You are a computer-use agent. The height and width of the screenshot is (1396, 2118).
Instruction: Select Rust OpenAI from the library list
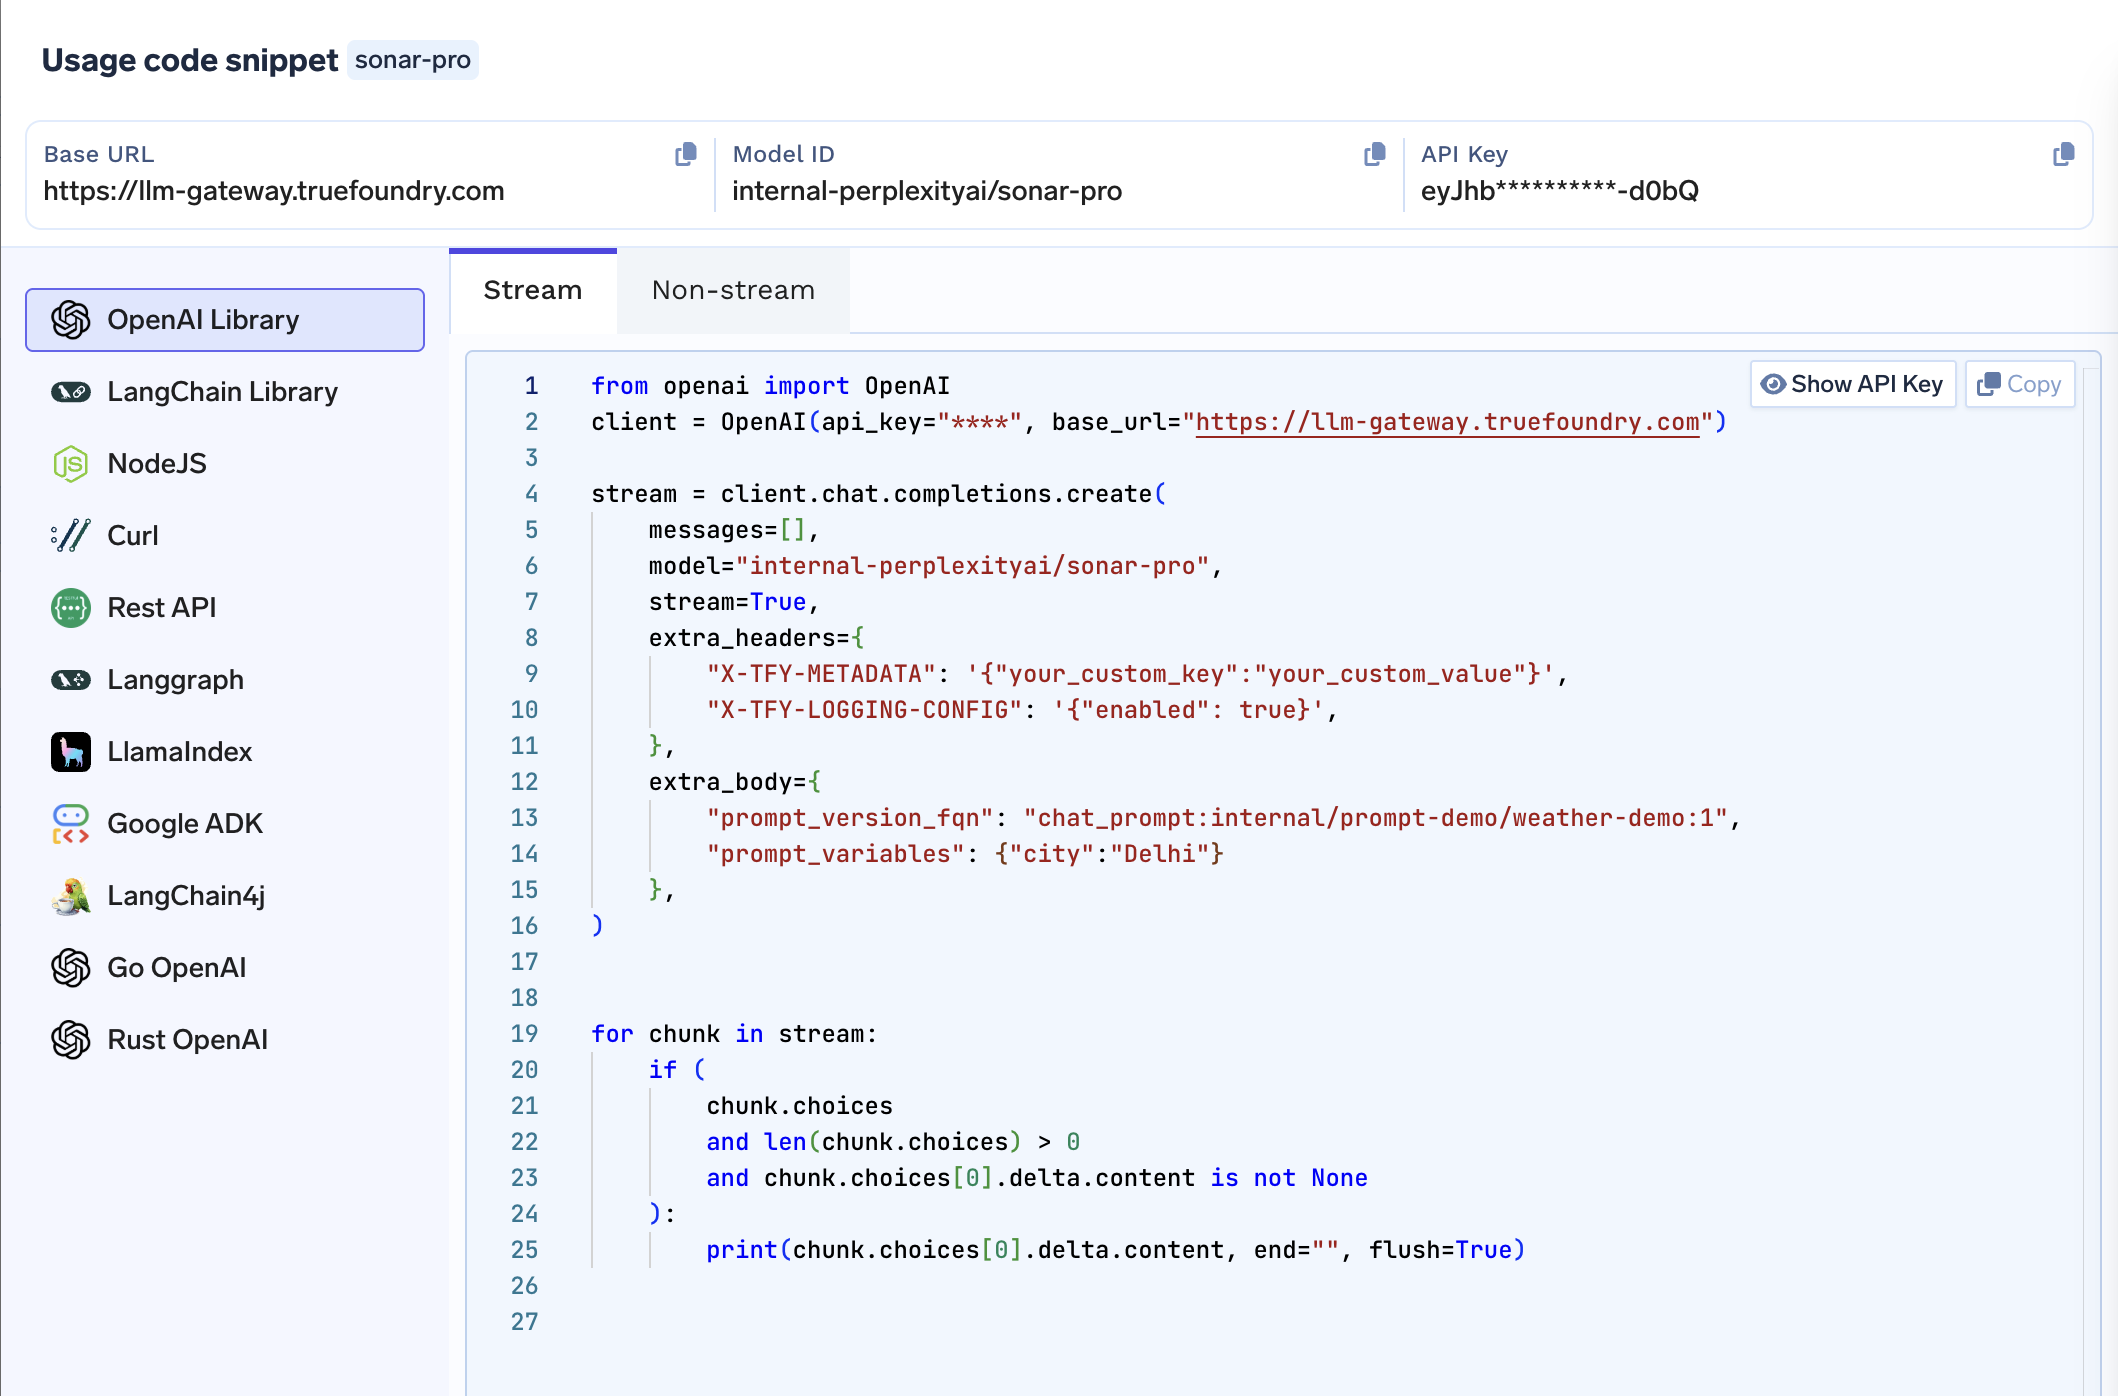pyautogui.click(x=225, y=1040)
